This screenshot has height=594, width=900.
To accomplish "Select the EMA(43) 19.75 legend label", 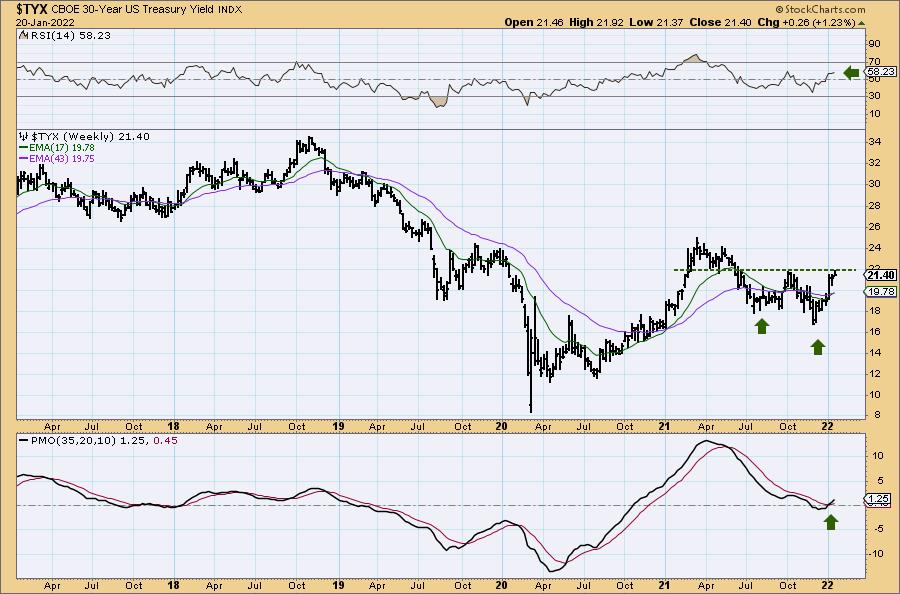I will pos(62,158).
